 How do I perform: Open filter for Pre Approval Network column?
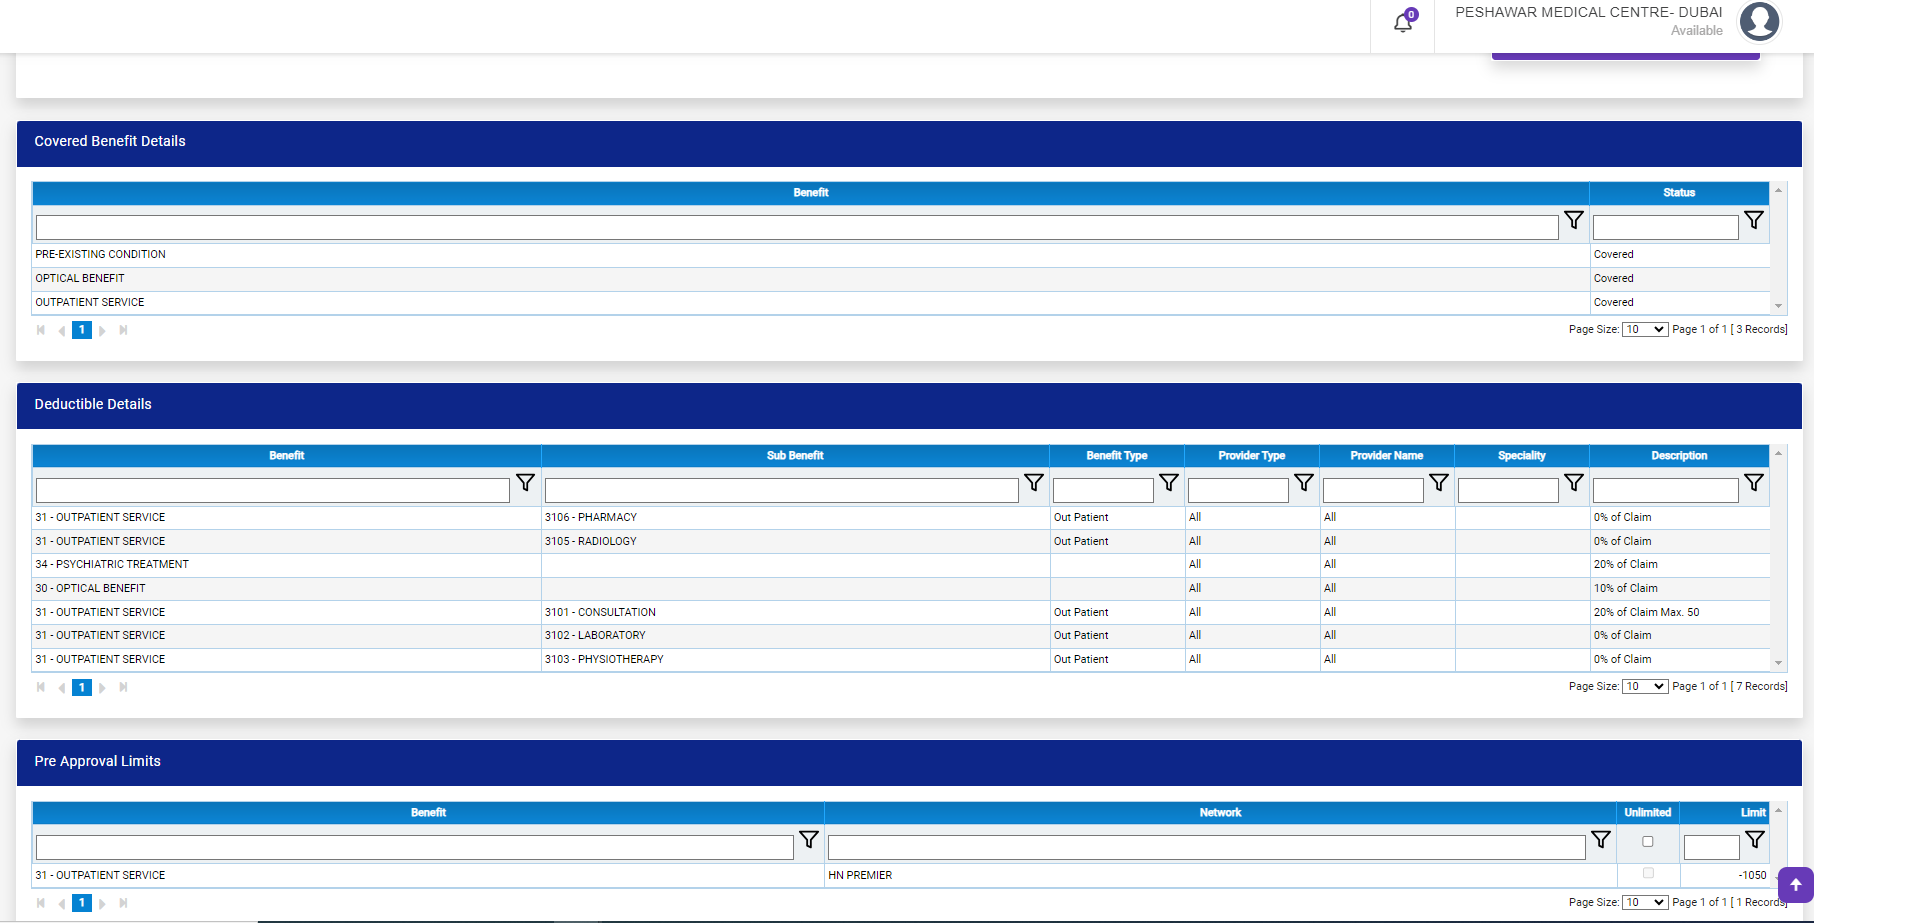(1600, 840)
